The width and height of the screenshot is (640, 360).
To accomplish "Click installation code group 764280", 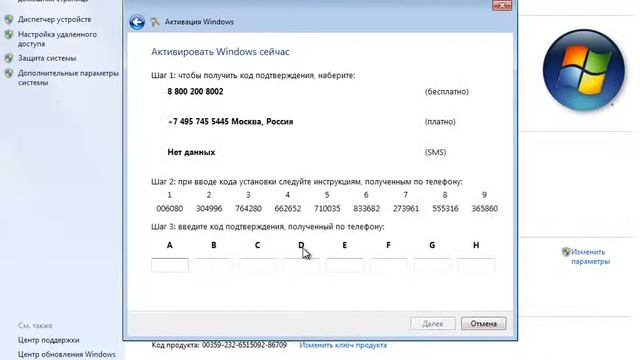I will (x=248, y=209).
